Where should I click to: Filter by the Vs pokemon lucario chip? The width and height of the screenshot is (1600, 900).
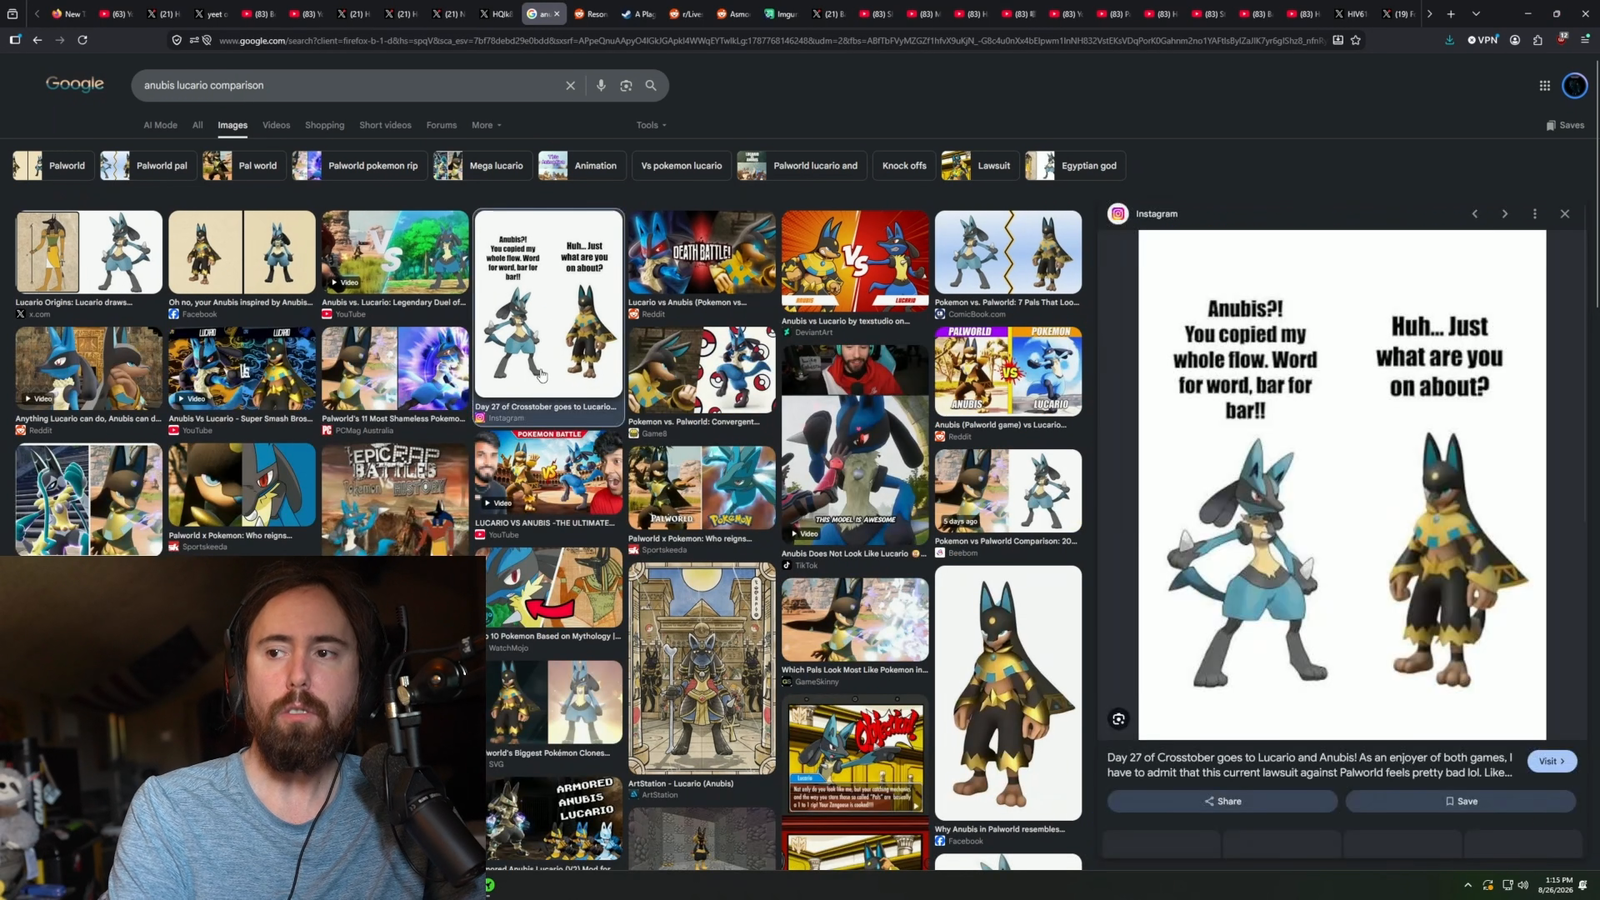coord(681,166)
